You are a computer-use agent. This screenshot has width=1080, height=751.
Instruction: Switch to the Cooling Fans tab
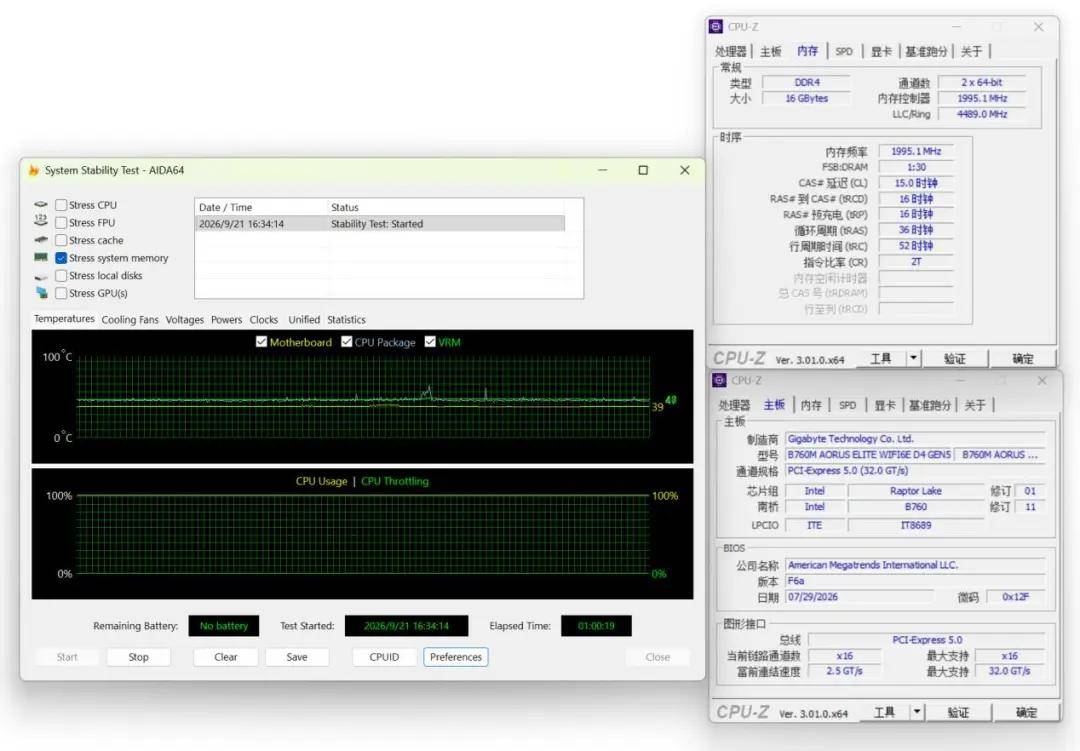coord(130,320)
